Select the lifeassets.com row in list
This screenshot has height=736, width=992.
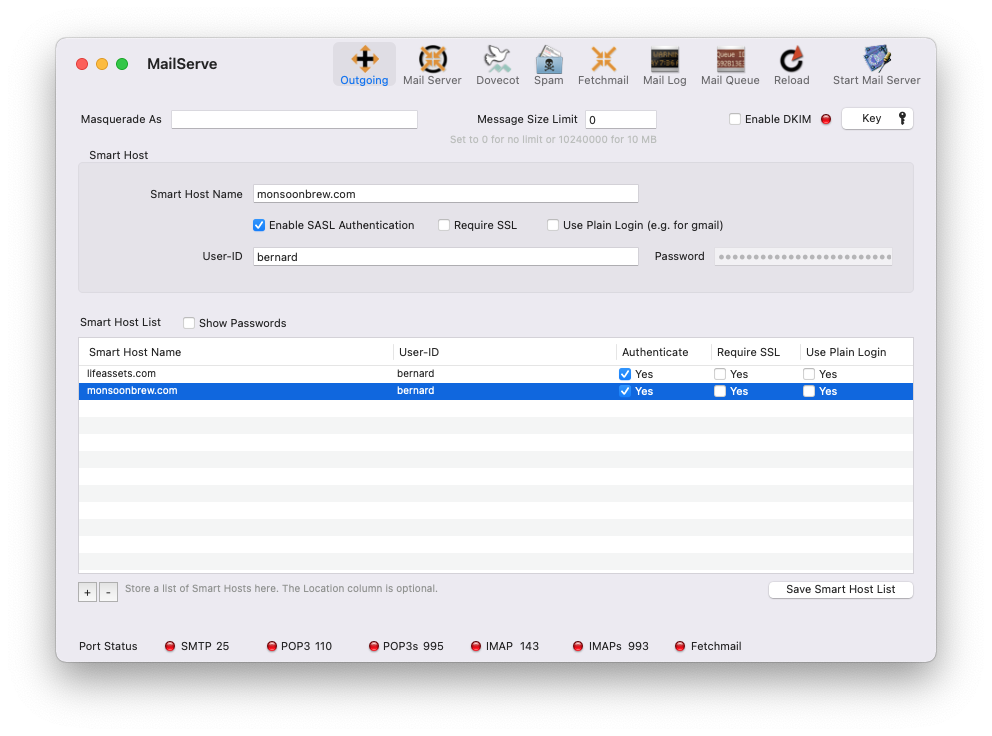pos(240,374)
